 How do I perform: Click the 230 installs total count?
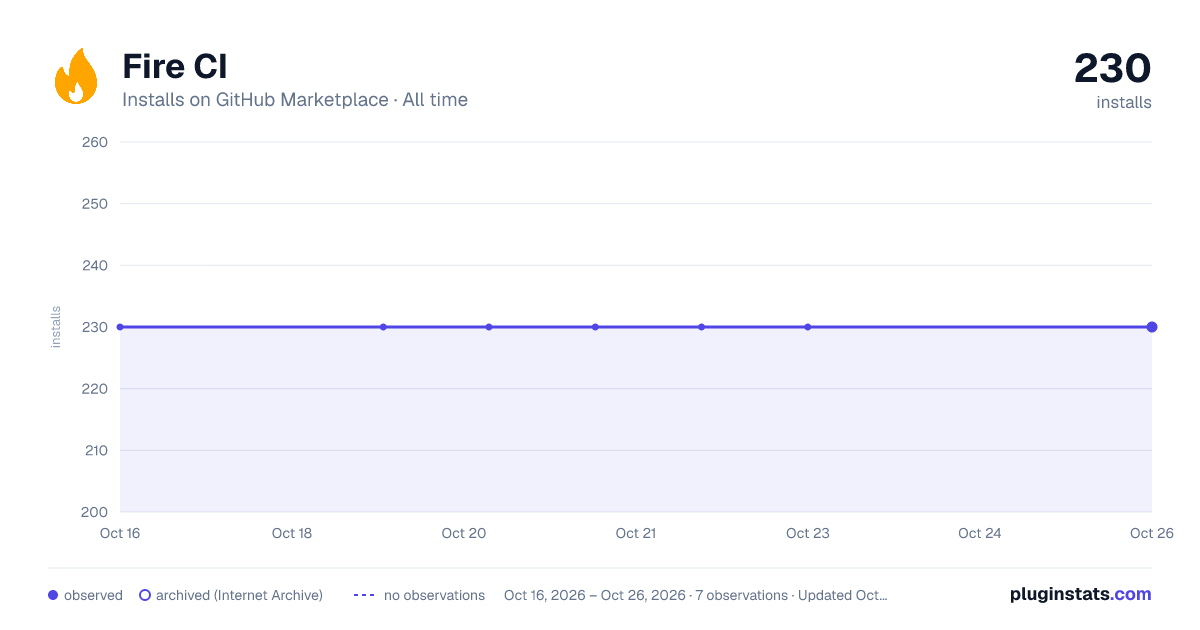pos(1113,69)
